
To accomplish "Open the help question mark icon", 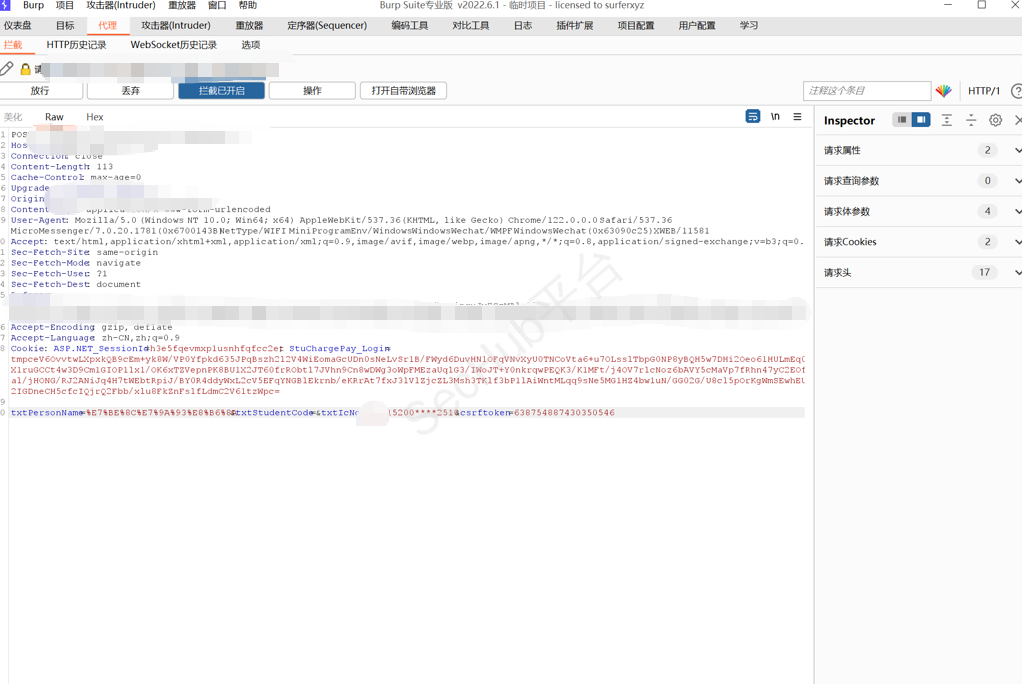I will coord(1016,91).
